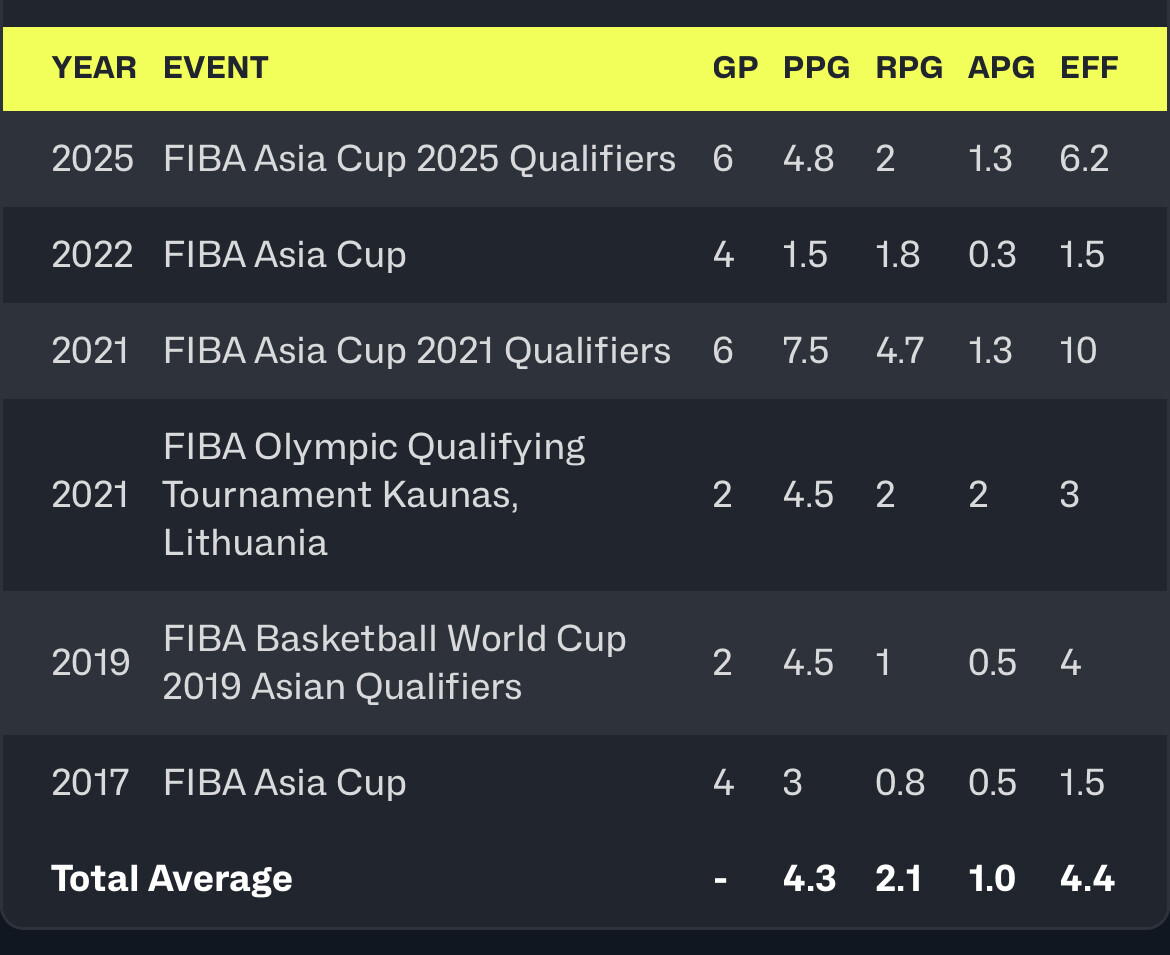Open FIBA Asia Cup 2025 Qualifiers event
The width and height of the screenshot is (1170, 955).
tap(419, 159)
